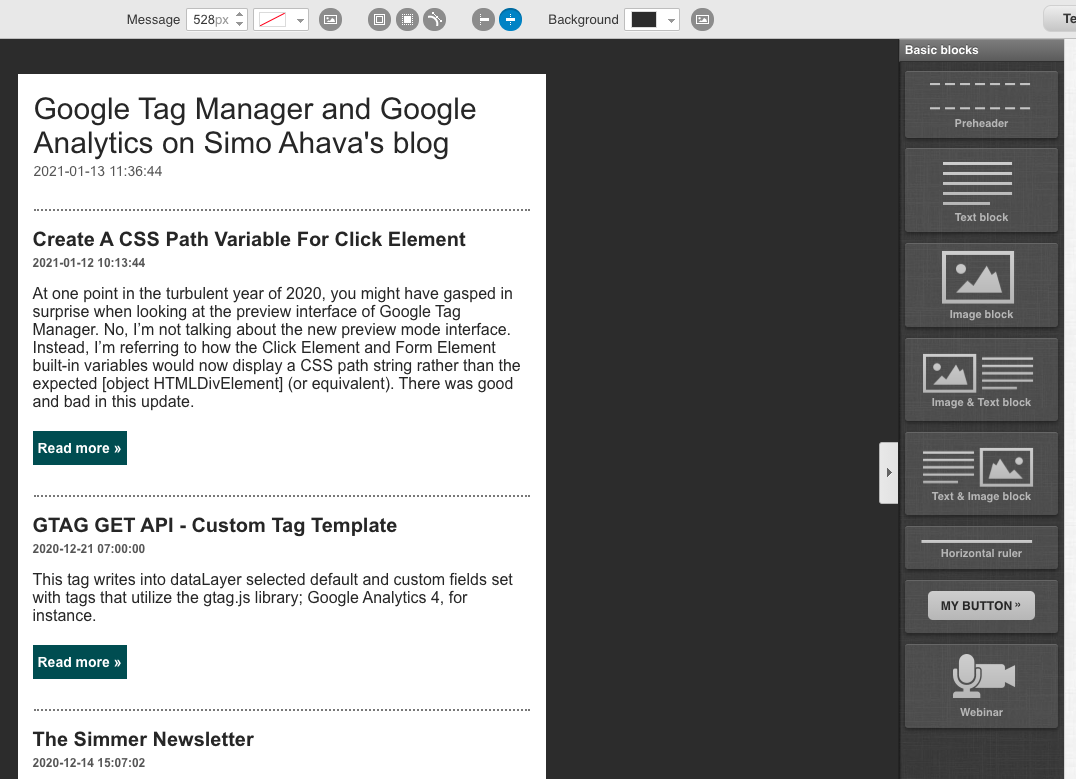The image size is (1076, 779).
Task: Select the Text & Image block
Action: point(981,473)
